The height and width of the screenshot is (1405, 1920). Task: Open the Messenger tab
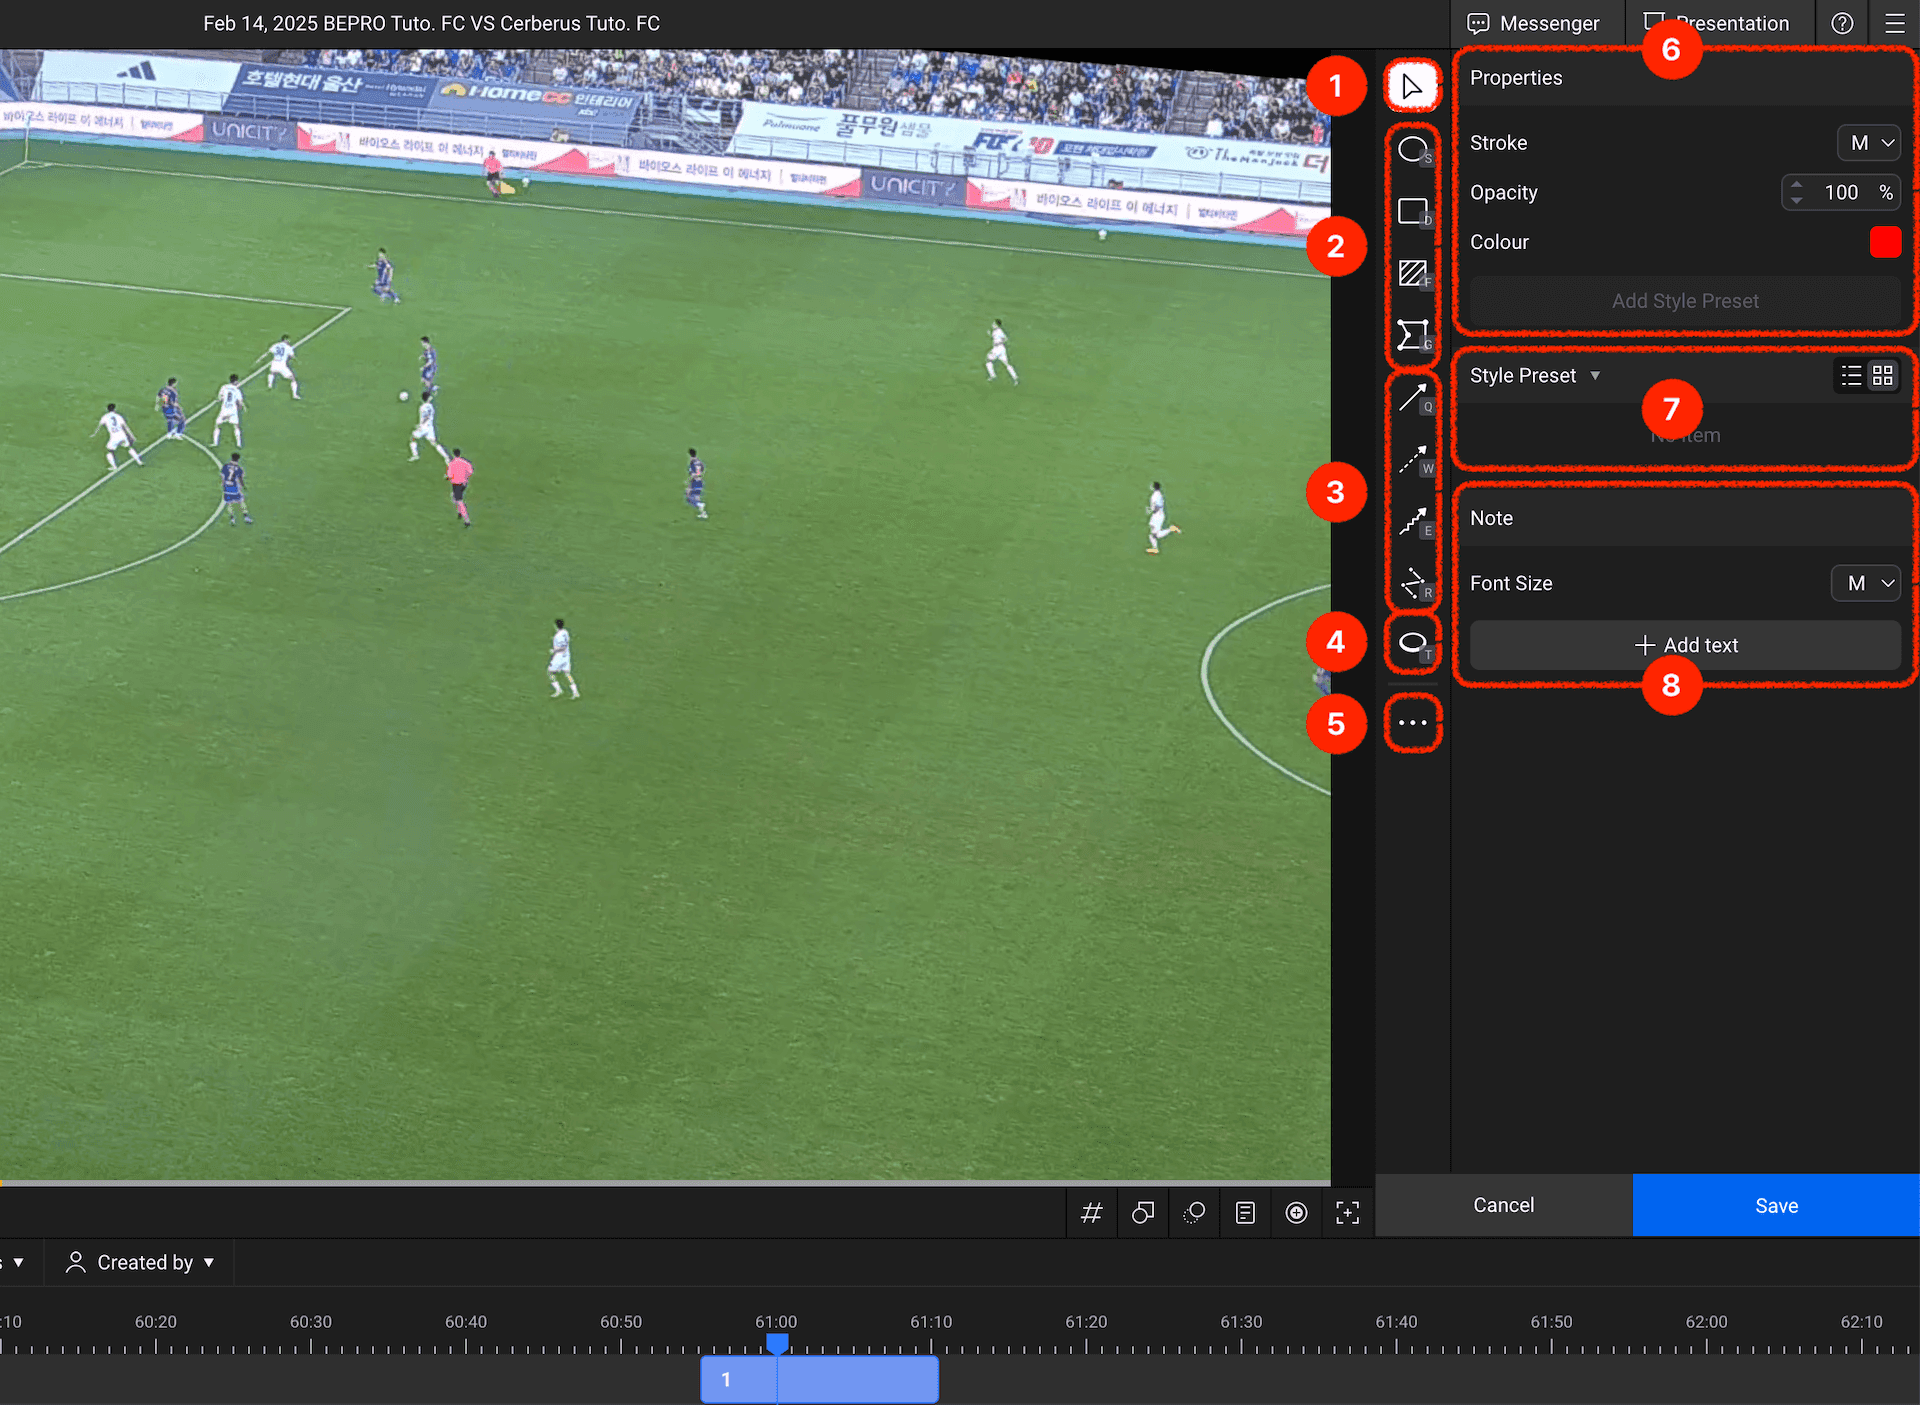click(x=1533, y=23)
